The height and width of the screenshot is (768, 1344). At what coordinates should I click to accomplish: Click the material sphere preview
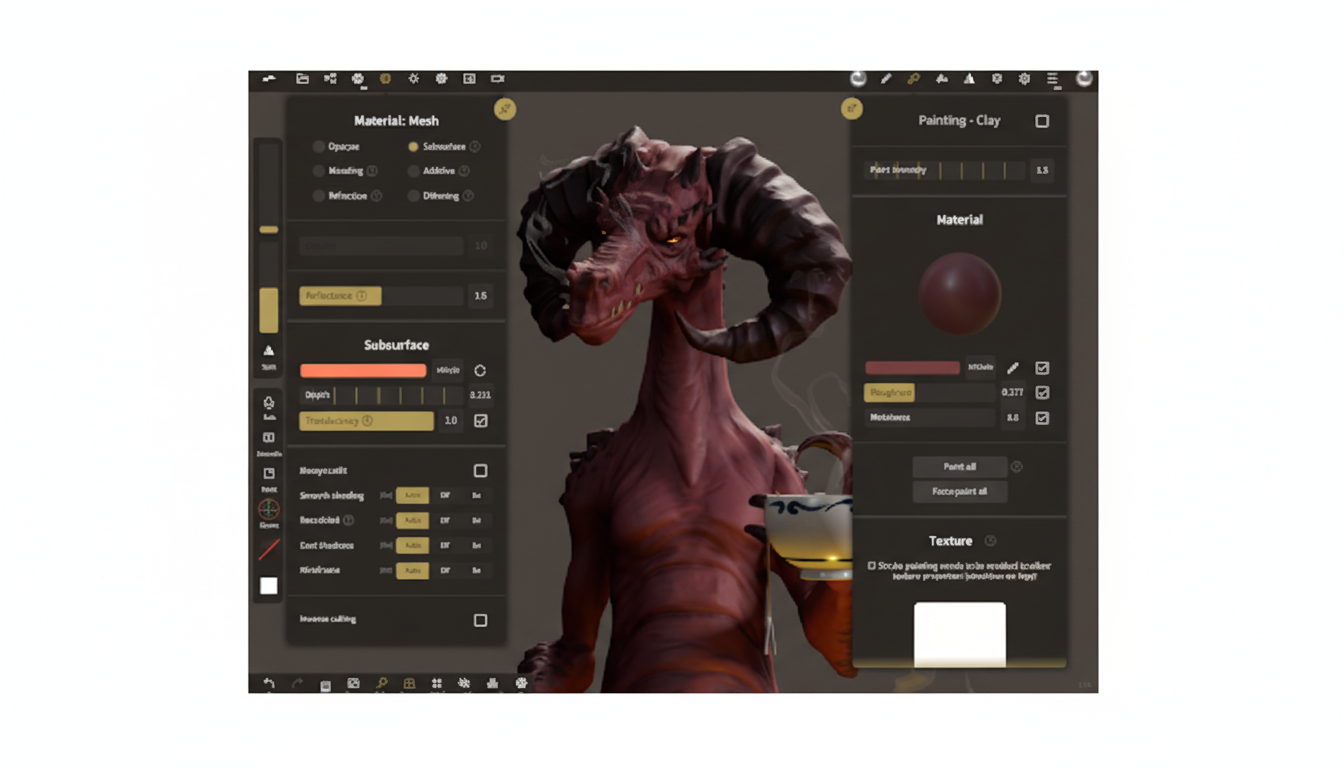[960, 290]
